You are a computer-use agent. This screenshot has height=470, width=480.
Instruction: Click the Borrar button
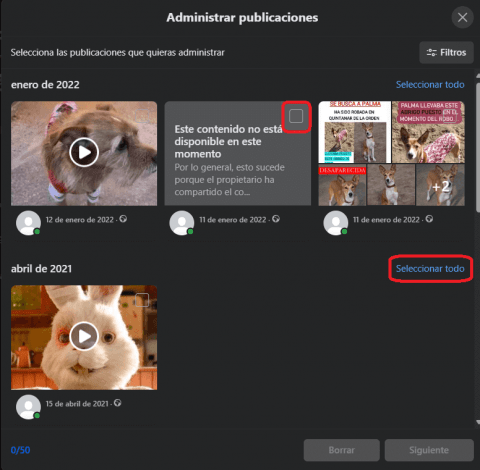point(342,450)
